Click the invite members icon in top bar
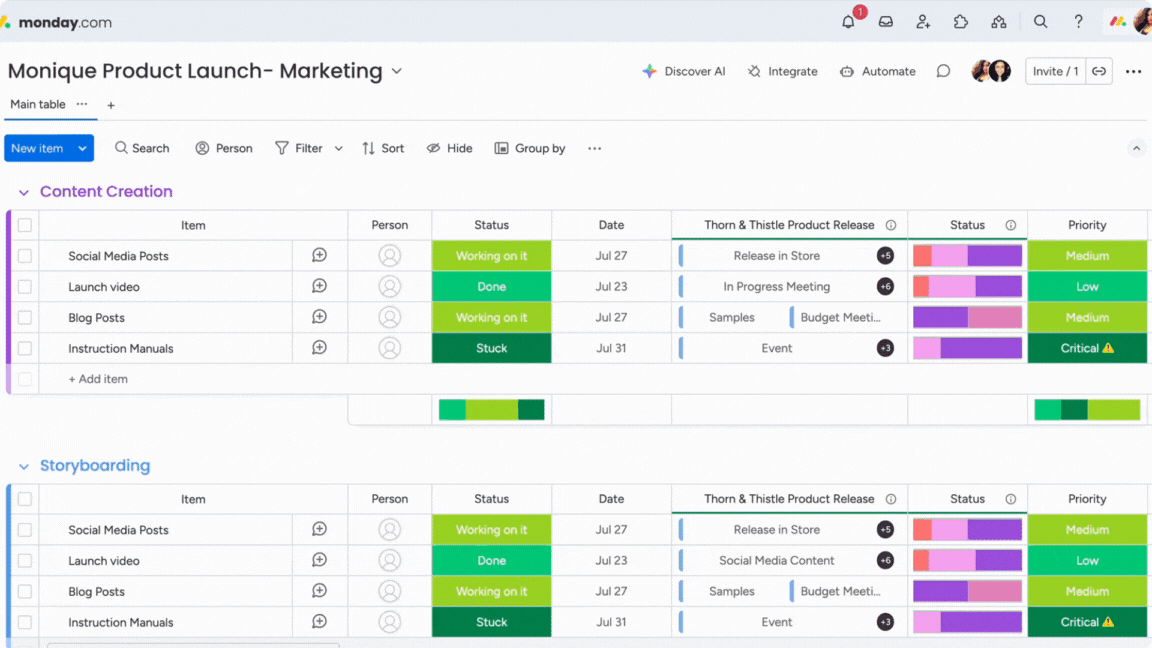This screenshot has height=648, width=1152. coord(923,22)
